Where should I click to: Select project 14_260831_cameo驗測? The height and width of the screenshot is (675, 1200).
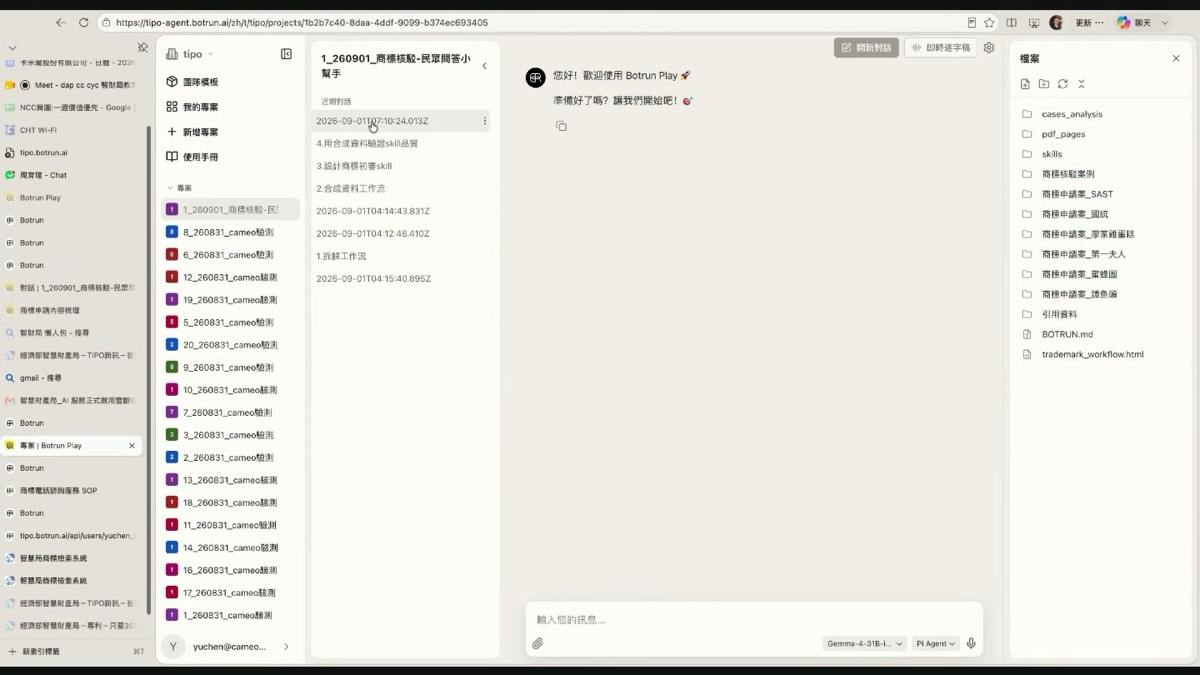230,548
